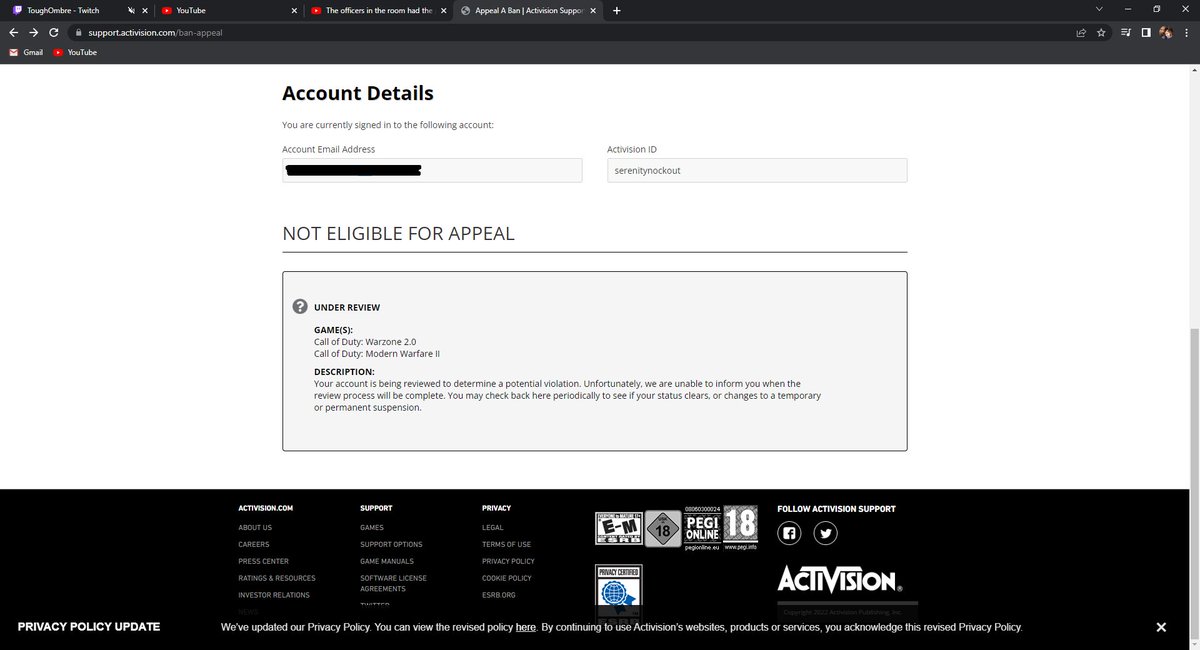
Task: Close the YouTube tab
Action: [x=295, y=10]
